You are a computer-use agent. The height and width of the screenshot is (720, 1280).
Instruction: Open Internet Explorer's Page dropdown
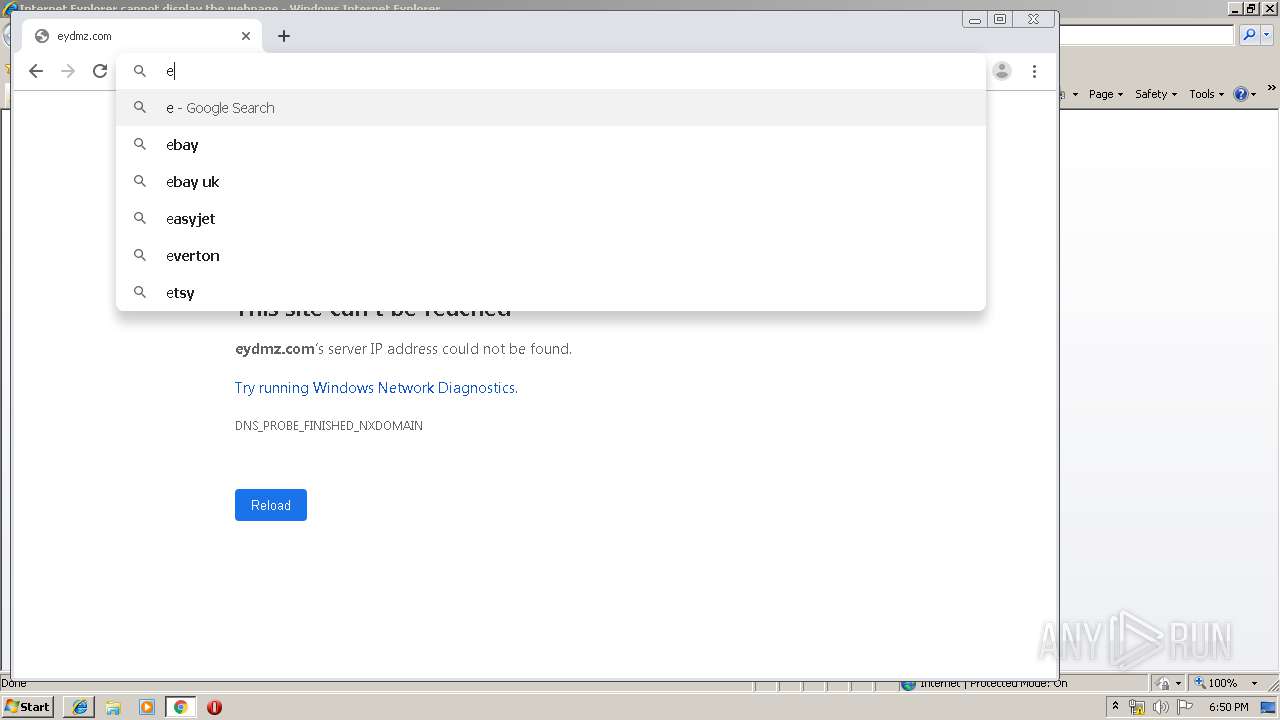pos(1106,94)
